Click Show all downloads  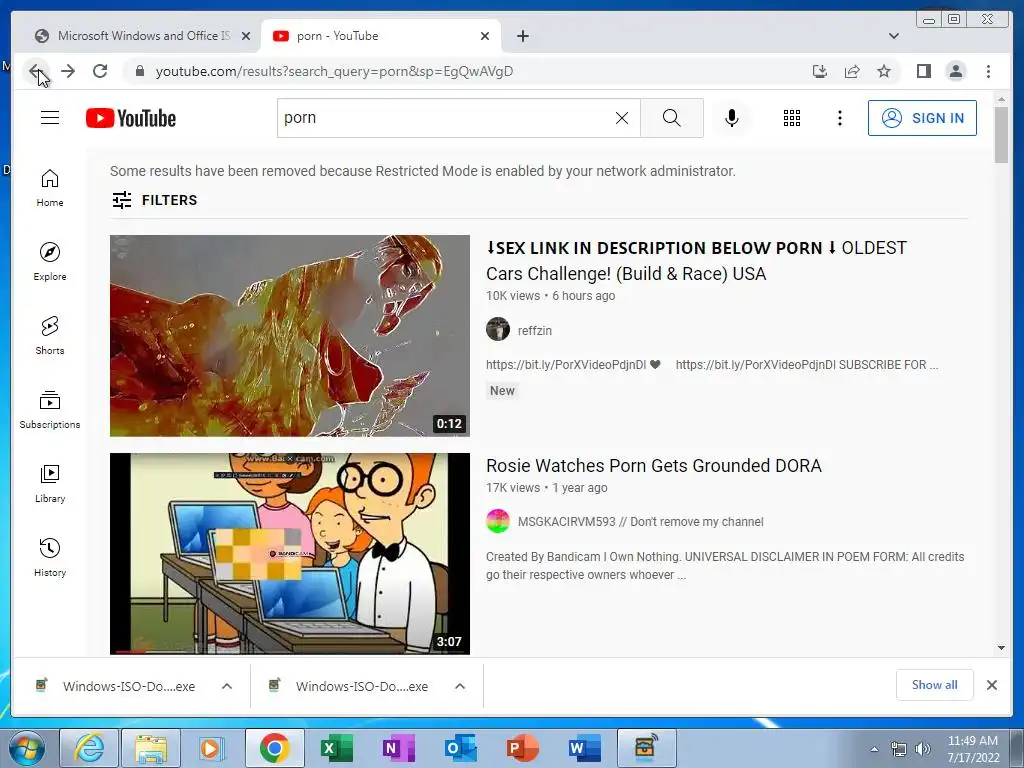[x=935, y=684]
